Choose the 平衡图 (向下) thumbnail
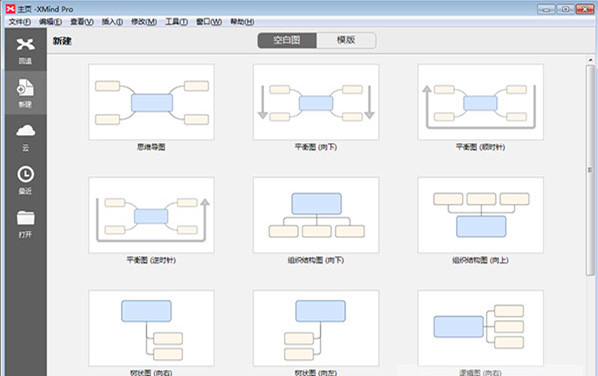 pyautogui.click(x=316, y=102)
